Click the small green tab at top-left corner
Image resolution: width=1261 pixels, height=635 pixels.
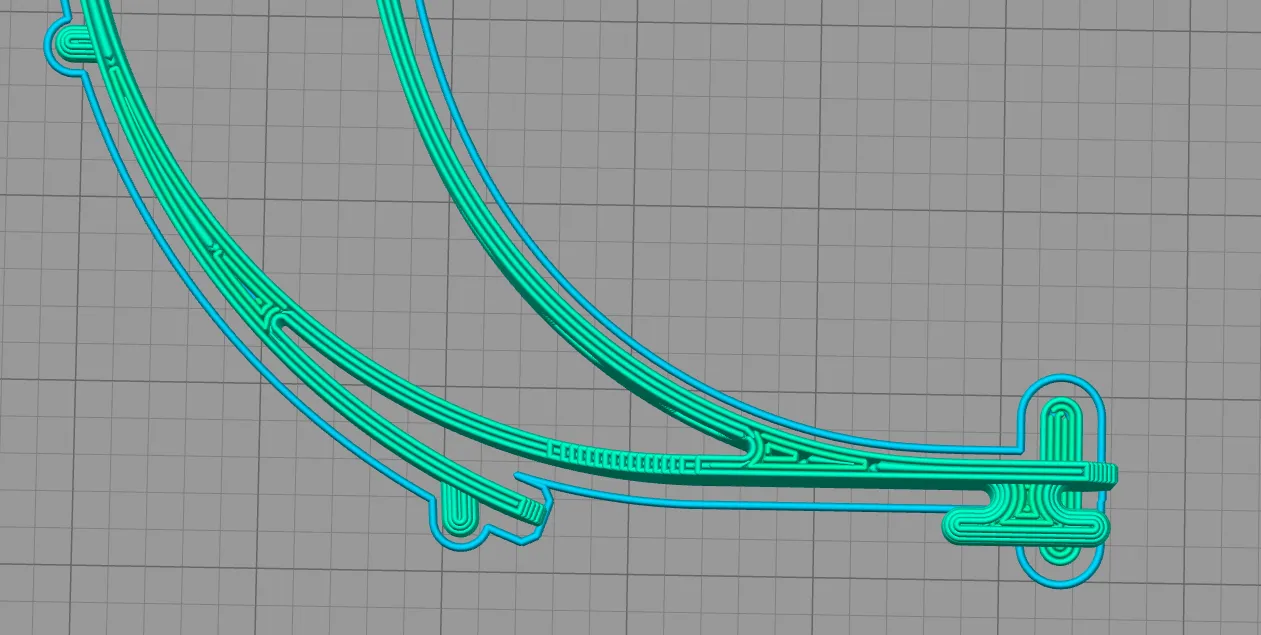point(73,43)
